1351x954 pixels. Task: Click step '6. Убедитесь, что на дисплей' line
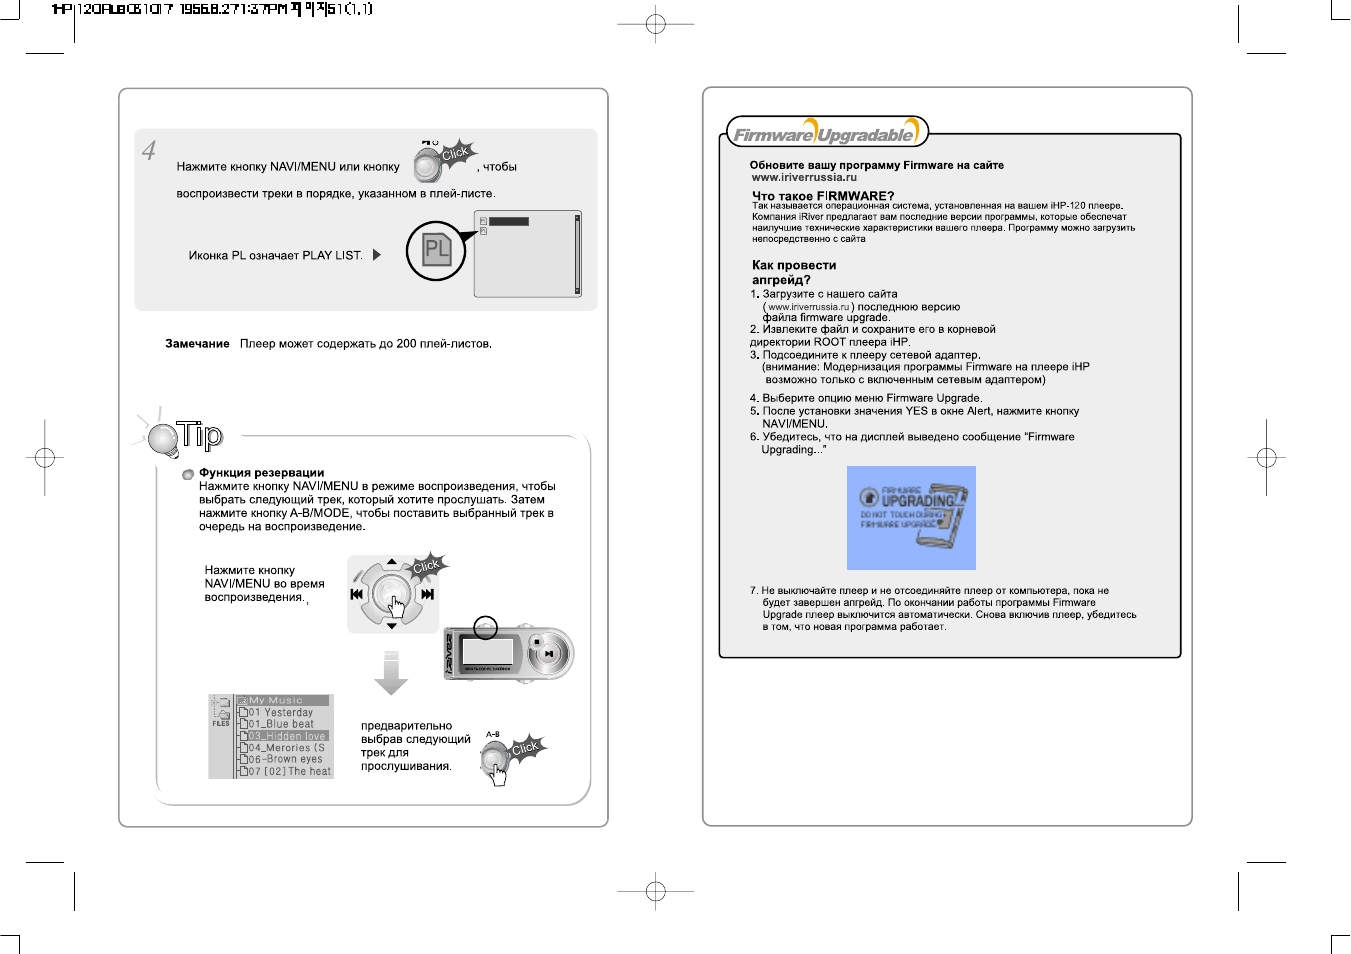coord(912,437)
